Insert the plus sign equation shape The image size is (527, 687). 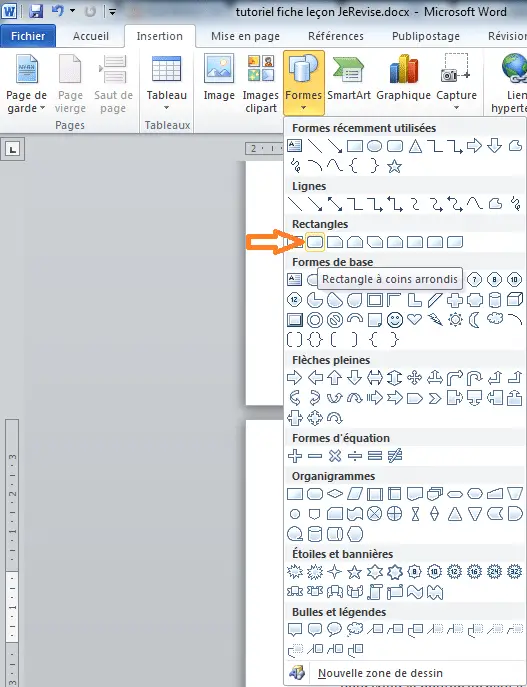click(295, 456)
